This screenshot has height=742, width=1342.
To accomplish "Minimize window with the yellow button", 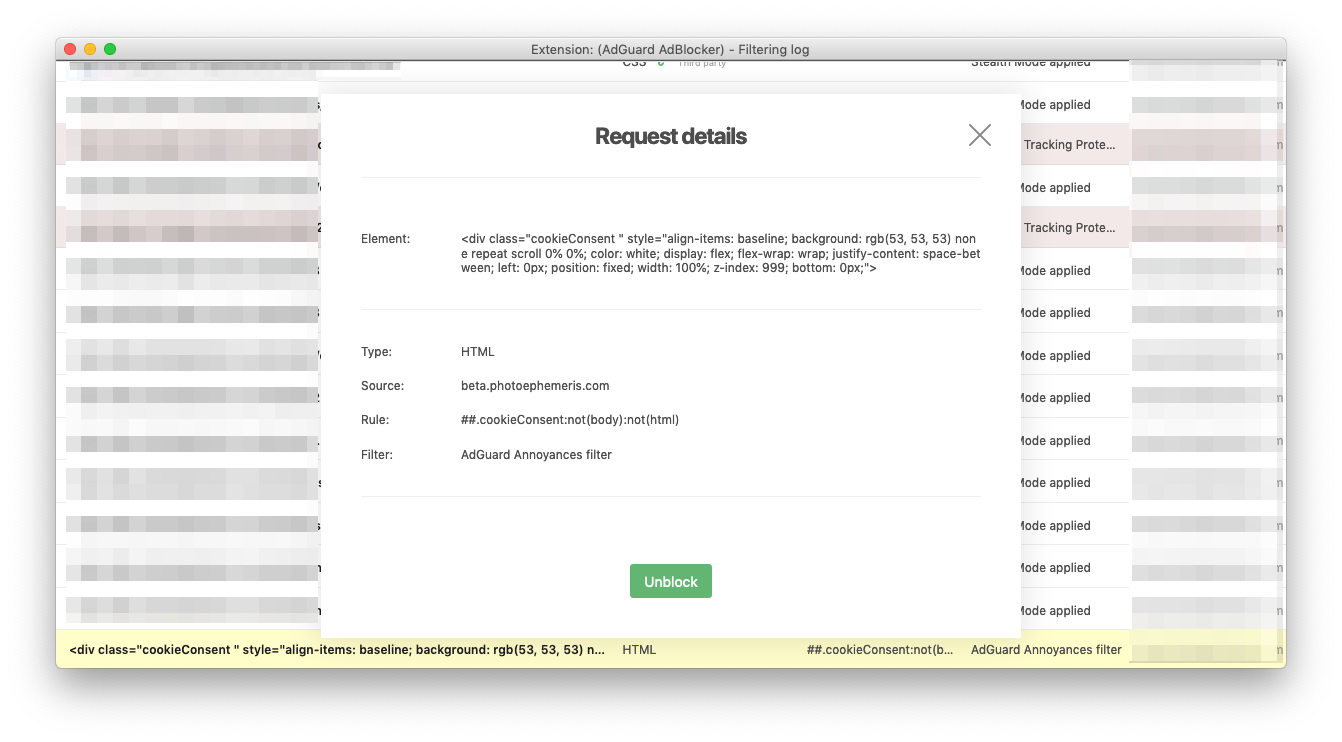I will [90, 49].
